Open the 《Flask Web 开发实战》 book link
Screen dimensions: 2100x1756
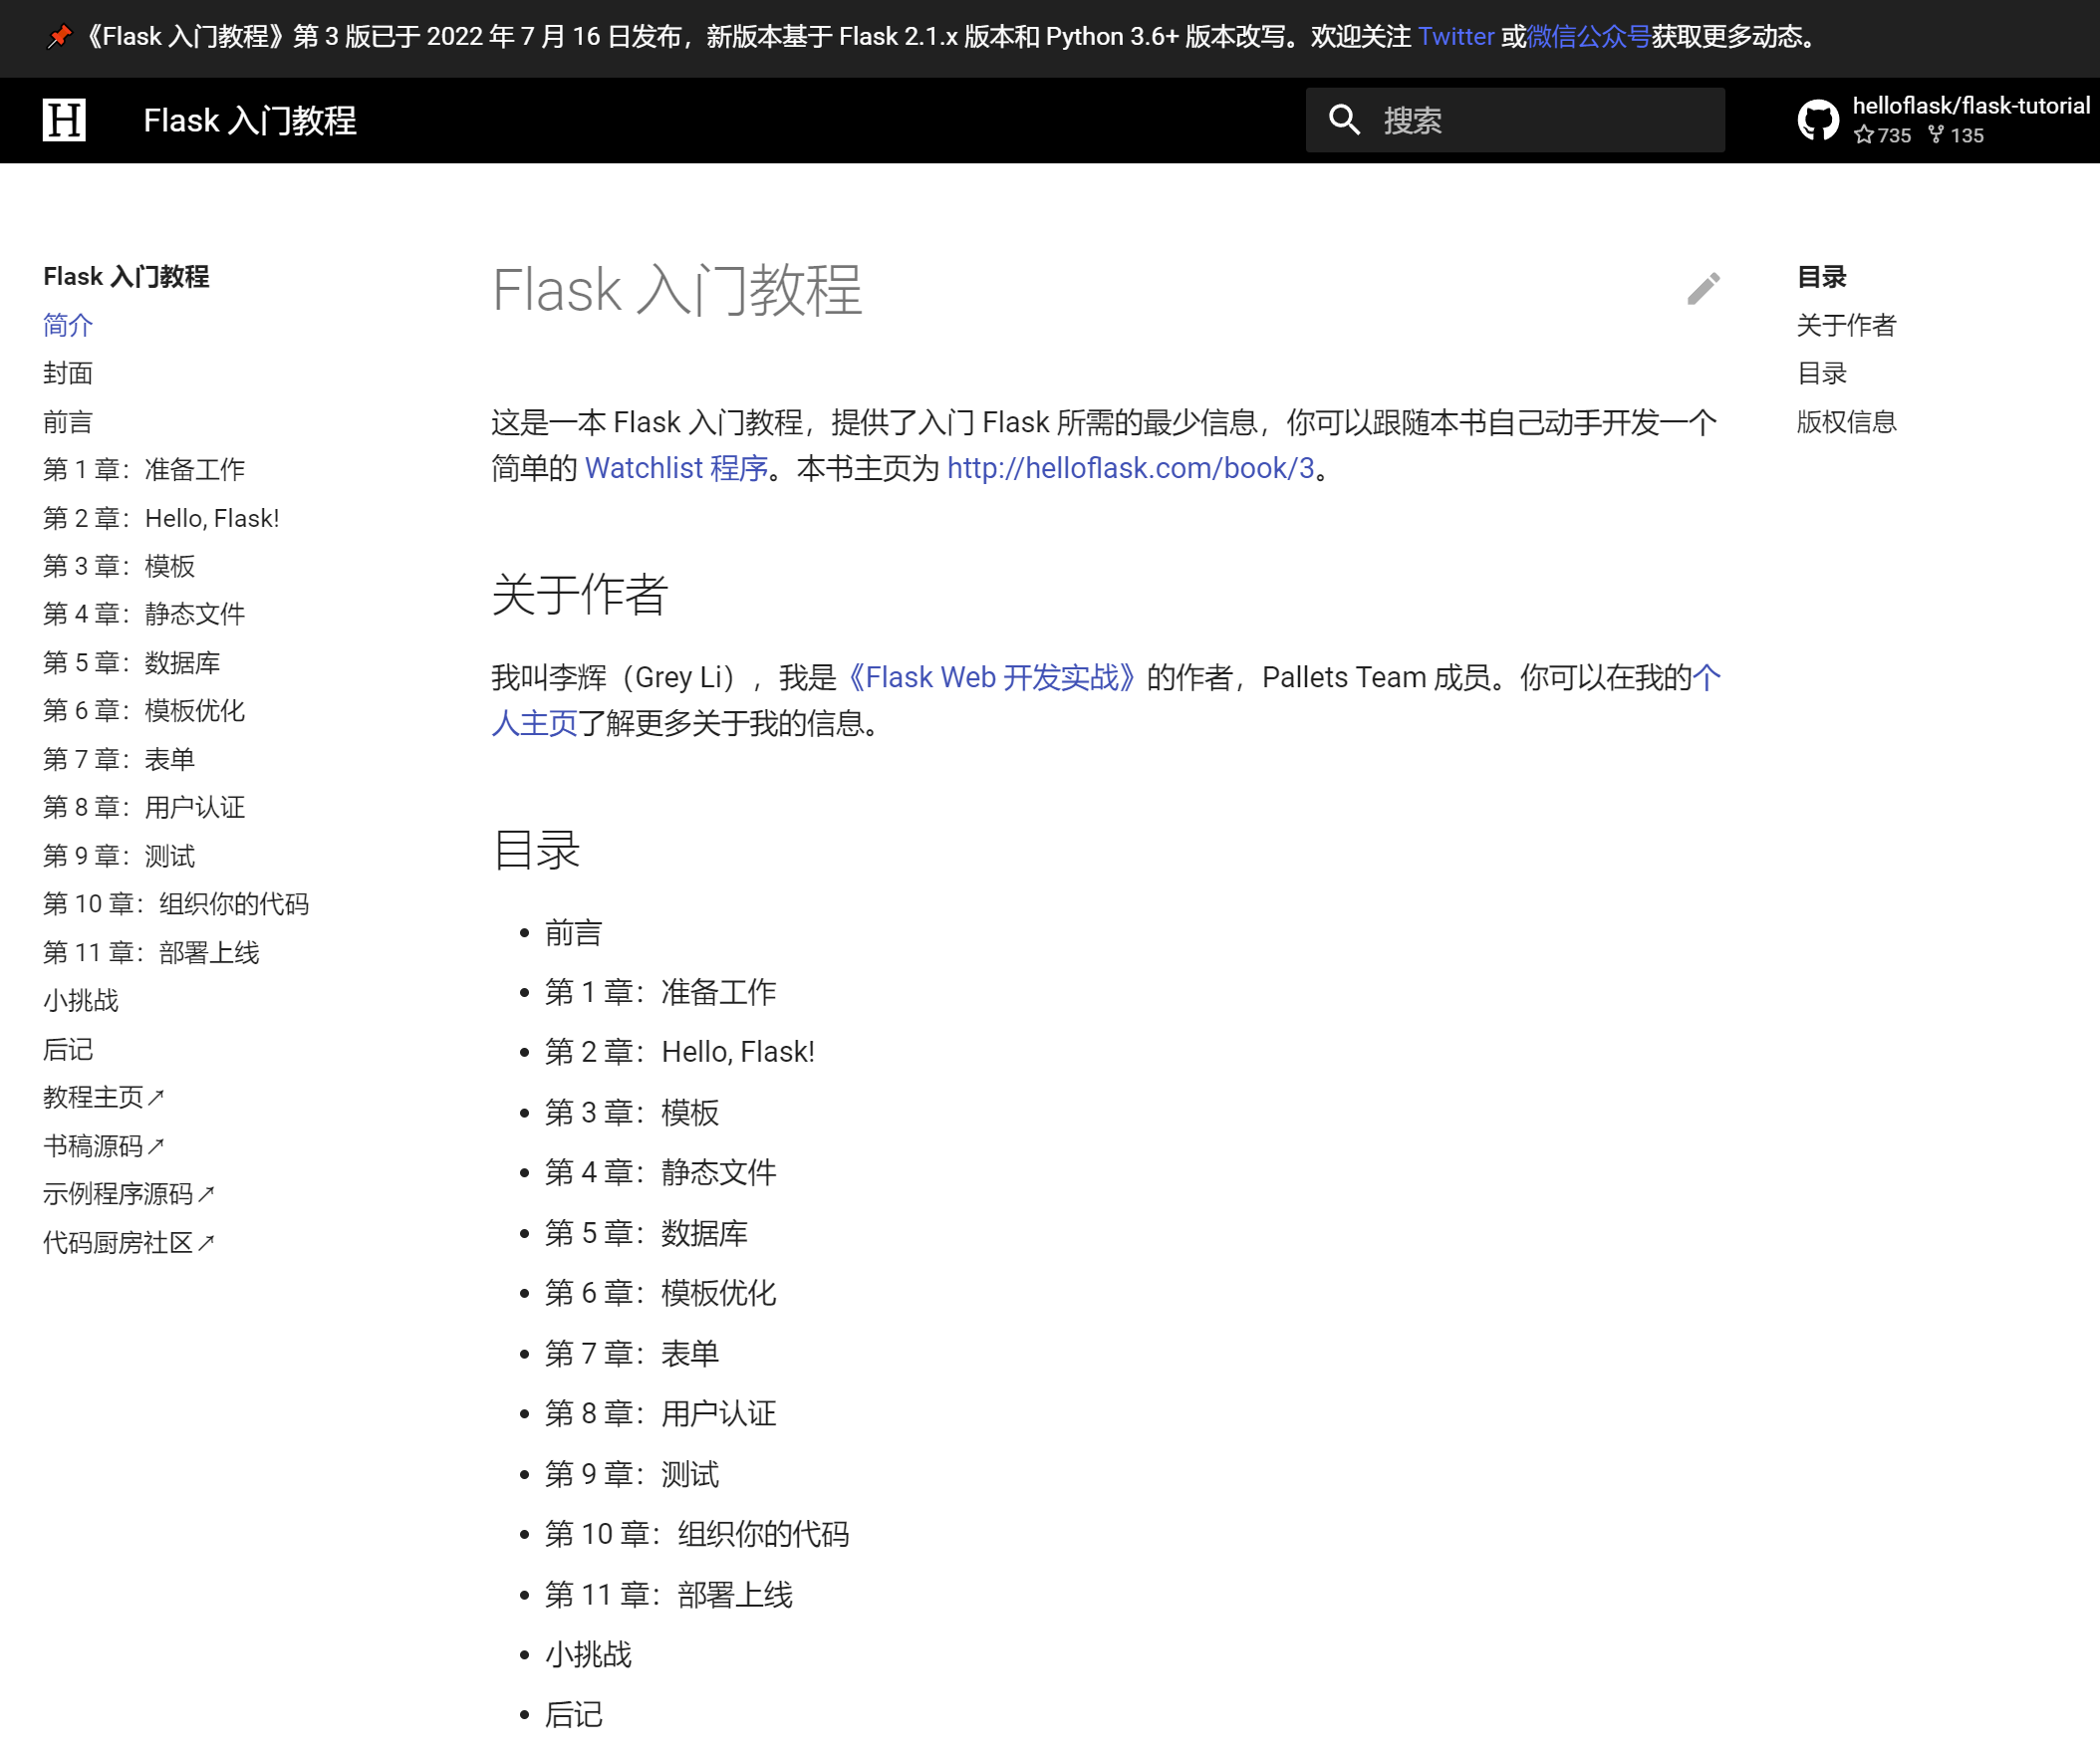[x=991, y=677]
